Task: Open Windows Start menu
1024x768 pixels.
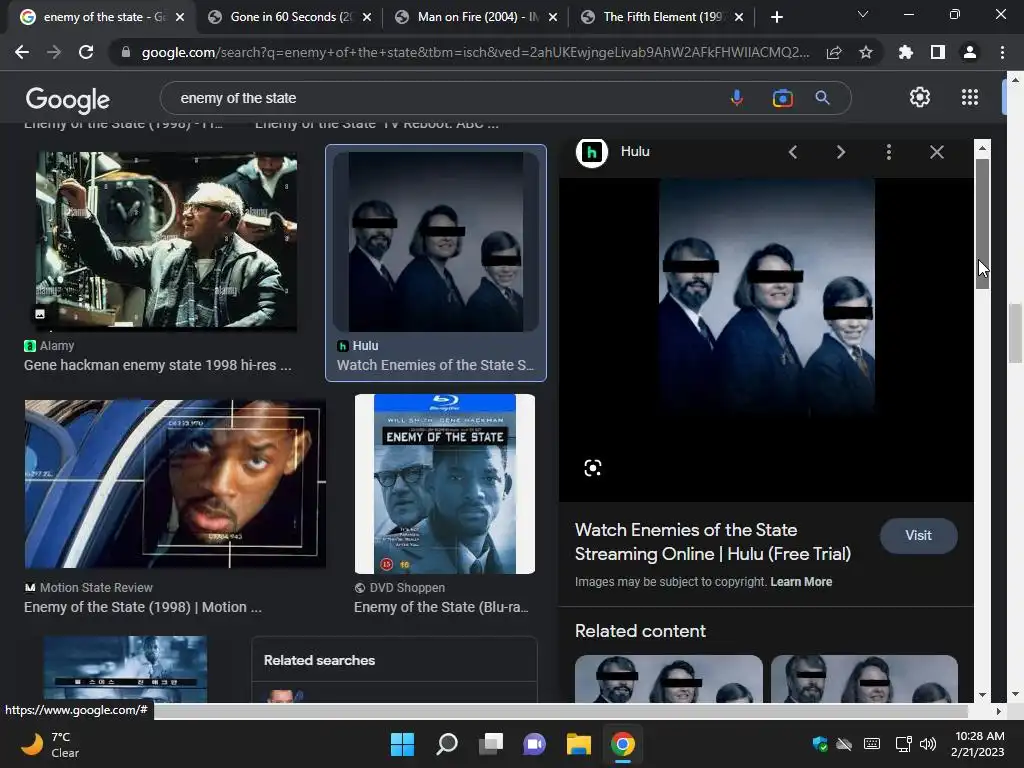Action: click(402, 744)
